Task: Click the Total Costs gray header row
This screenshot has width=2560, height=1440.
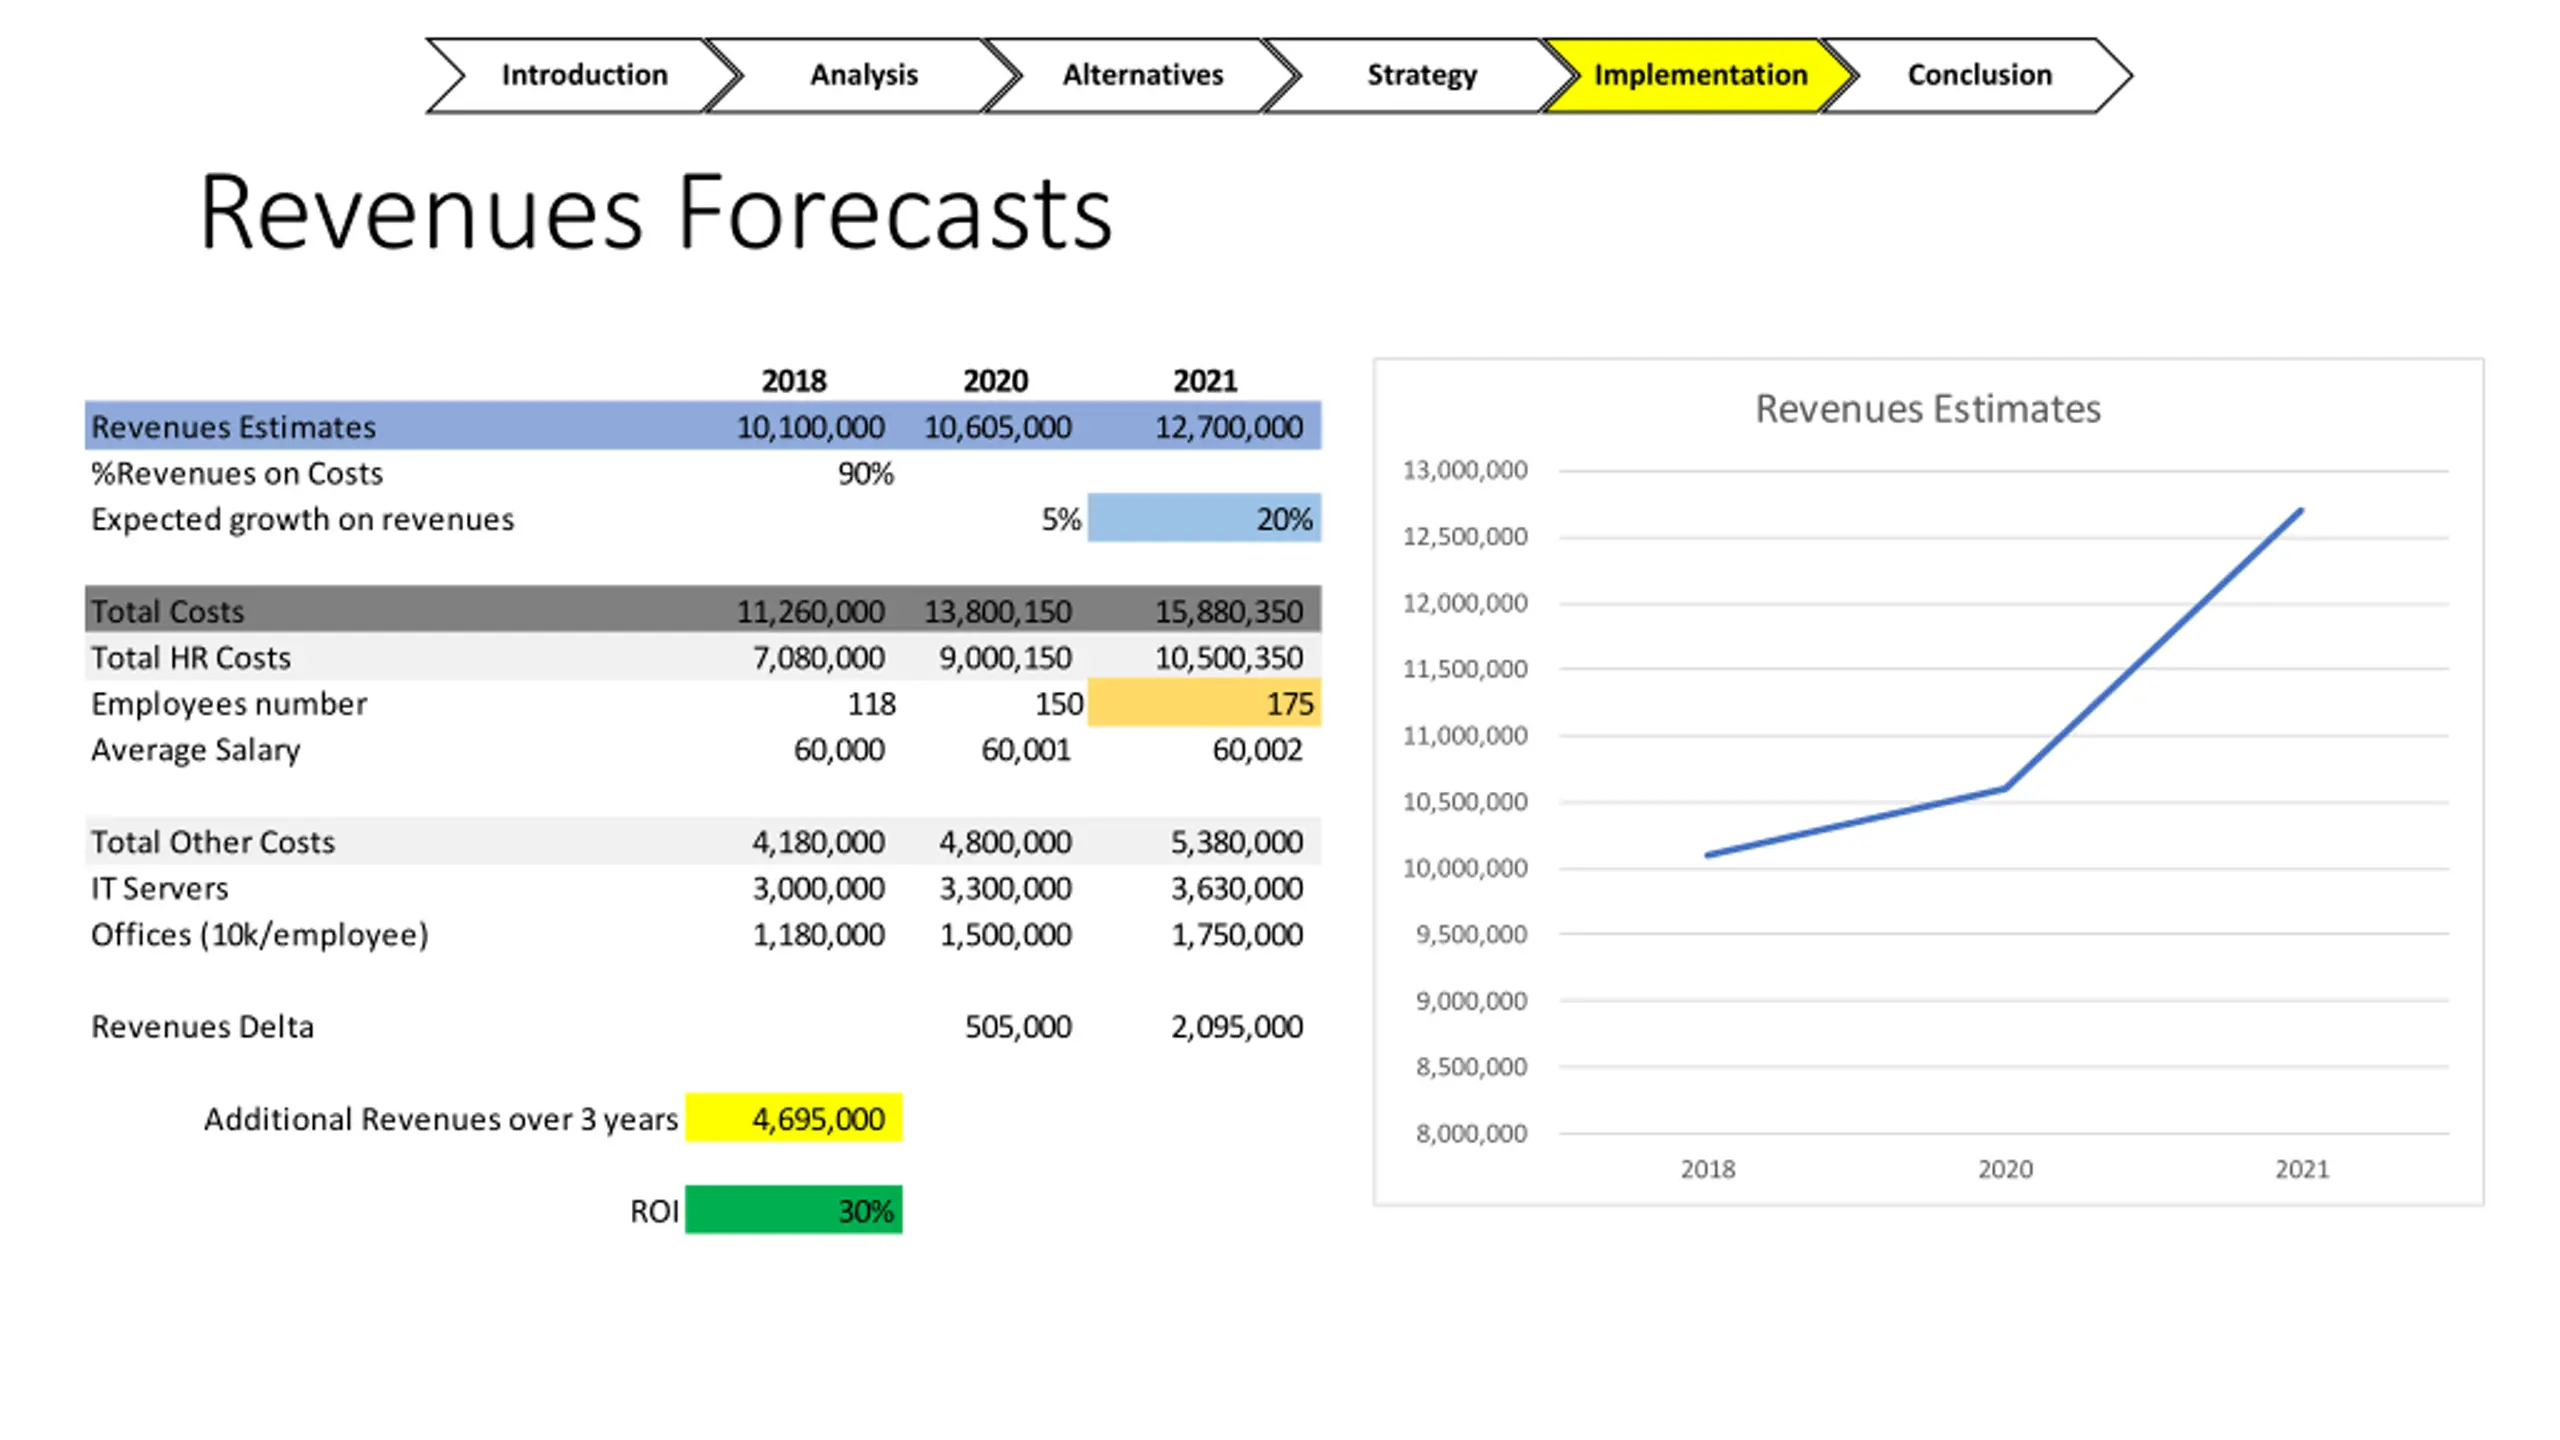Action: pyautogui.click(x=702, y=610)
